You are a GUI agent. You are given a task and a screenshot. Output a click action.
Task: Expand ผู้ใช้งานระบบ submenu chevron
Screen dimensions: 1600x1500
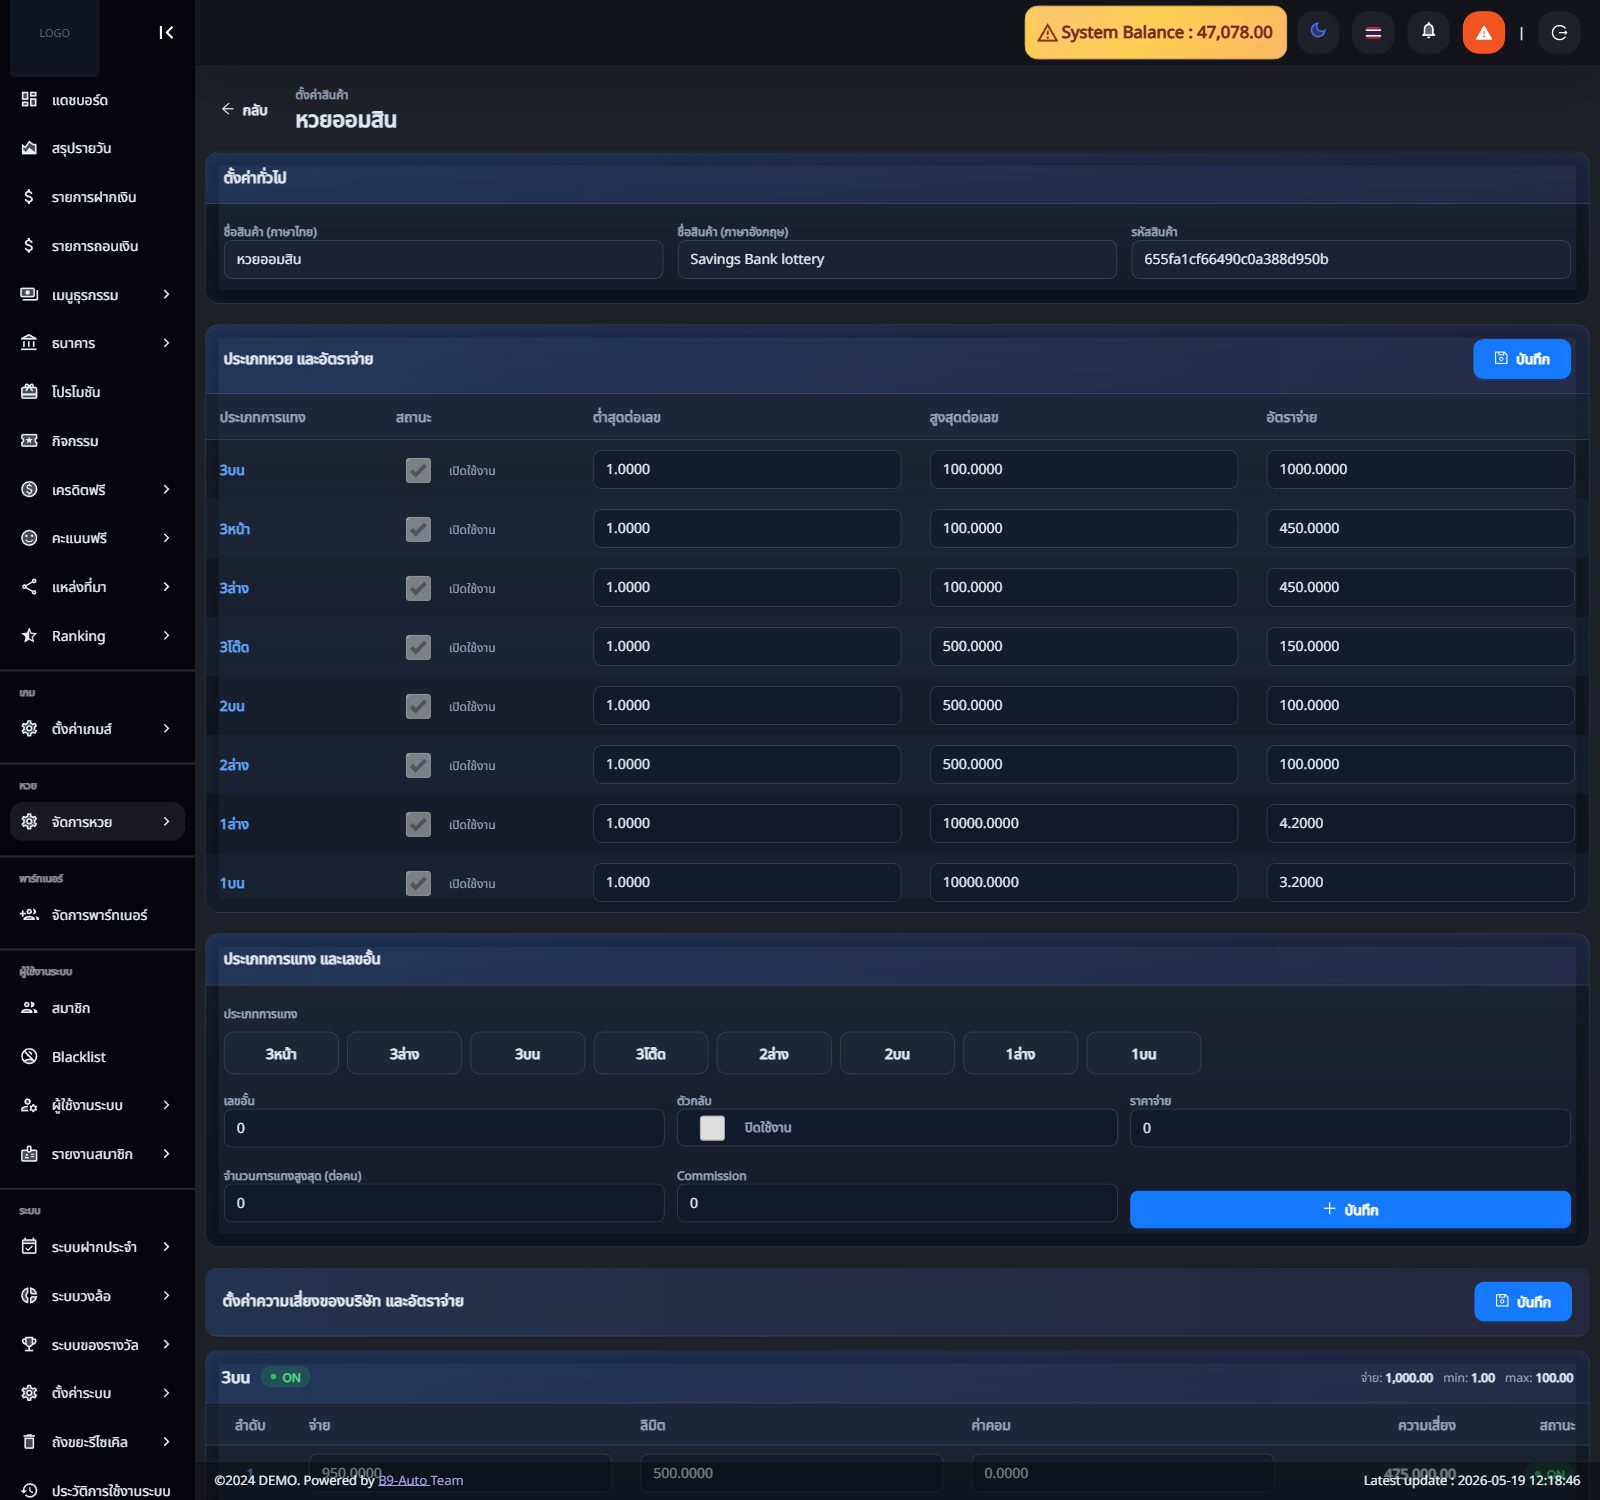pos(166,1105)
